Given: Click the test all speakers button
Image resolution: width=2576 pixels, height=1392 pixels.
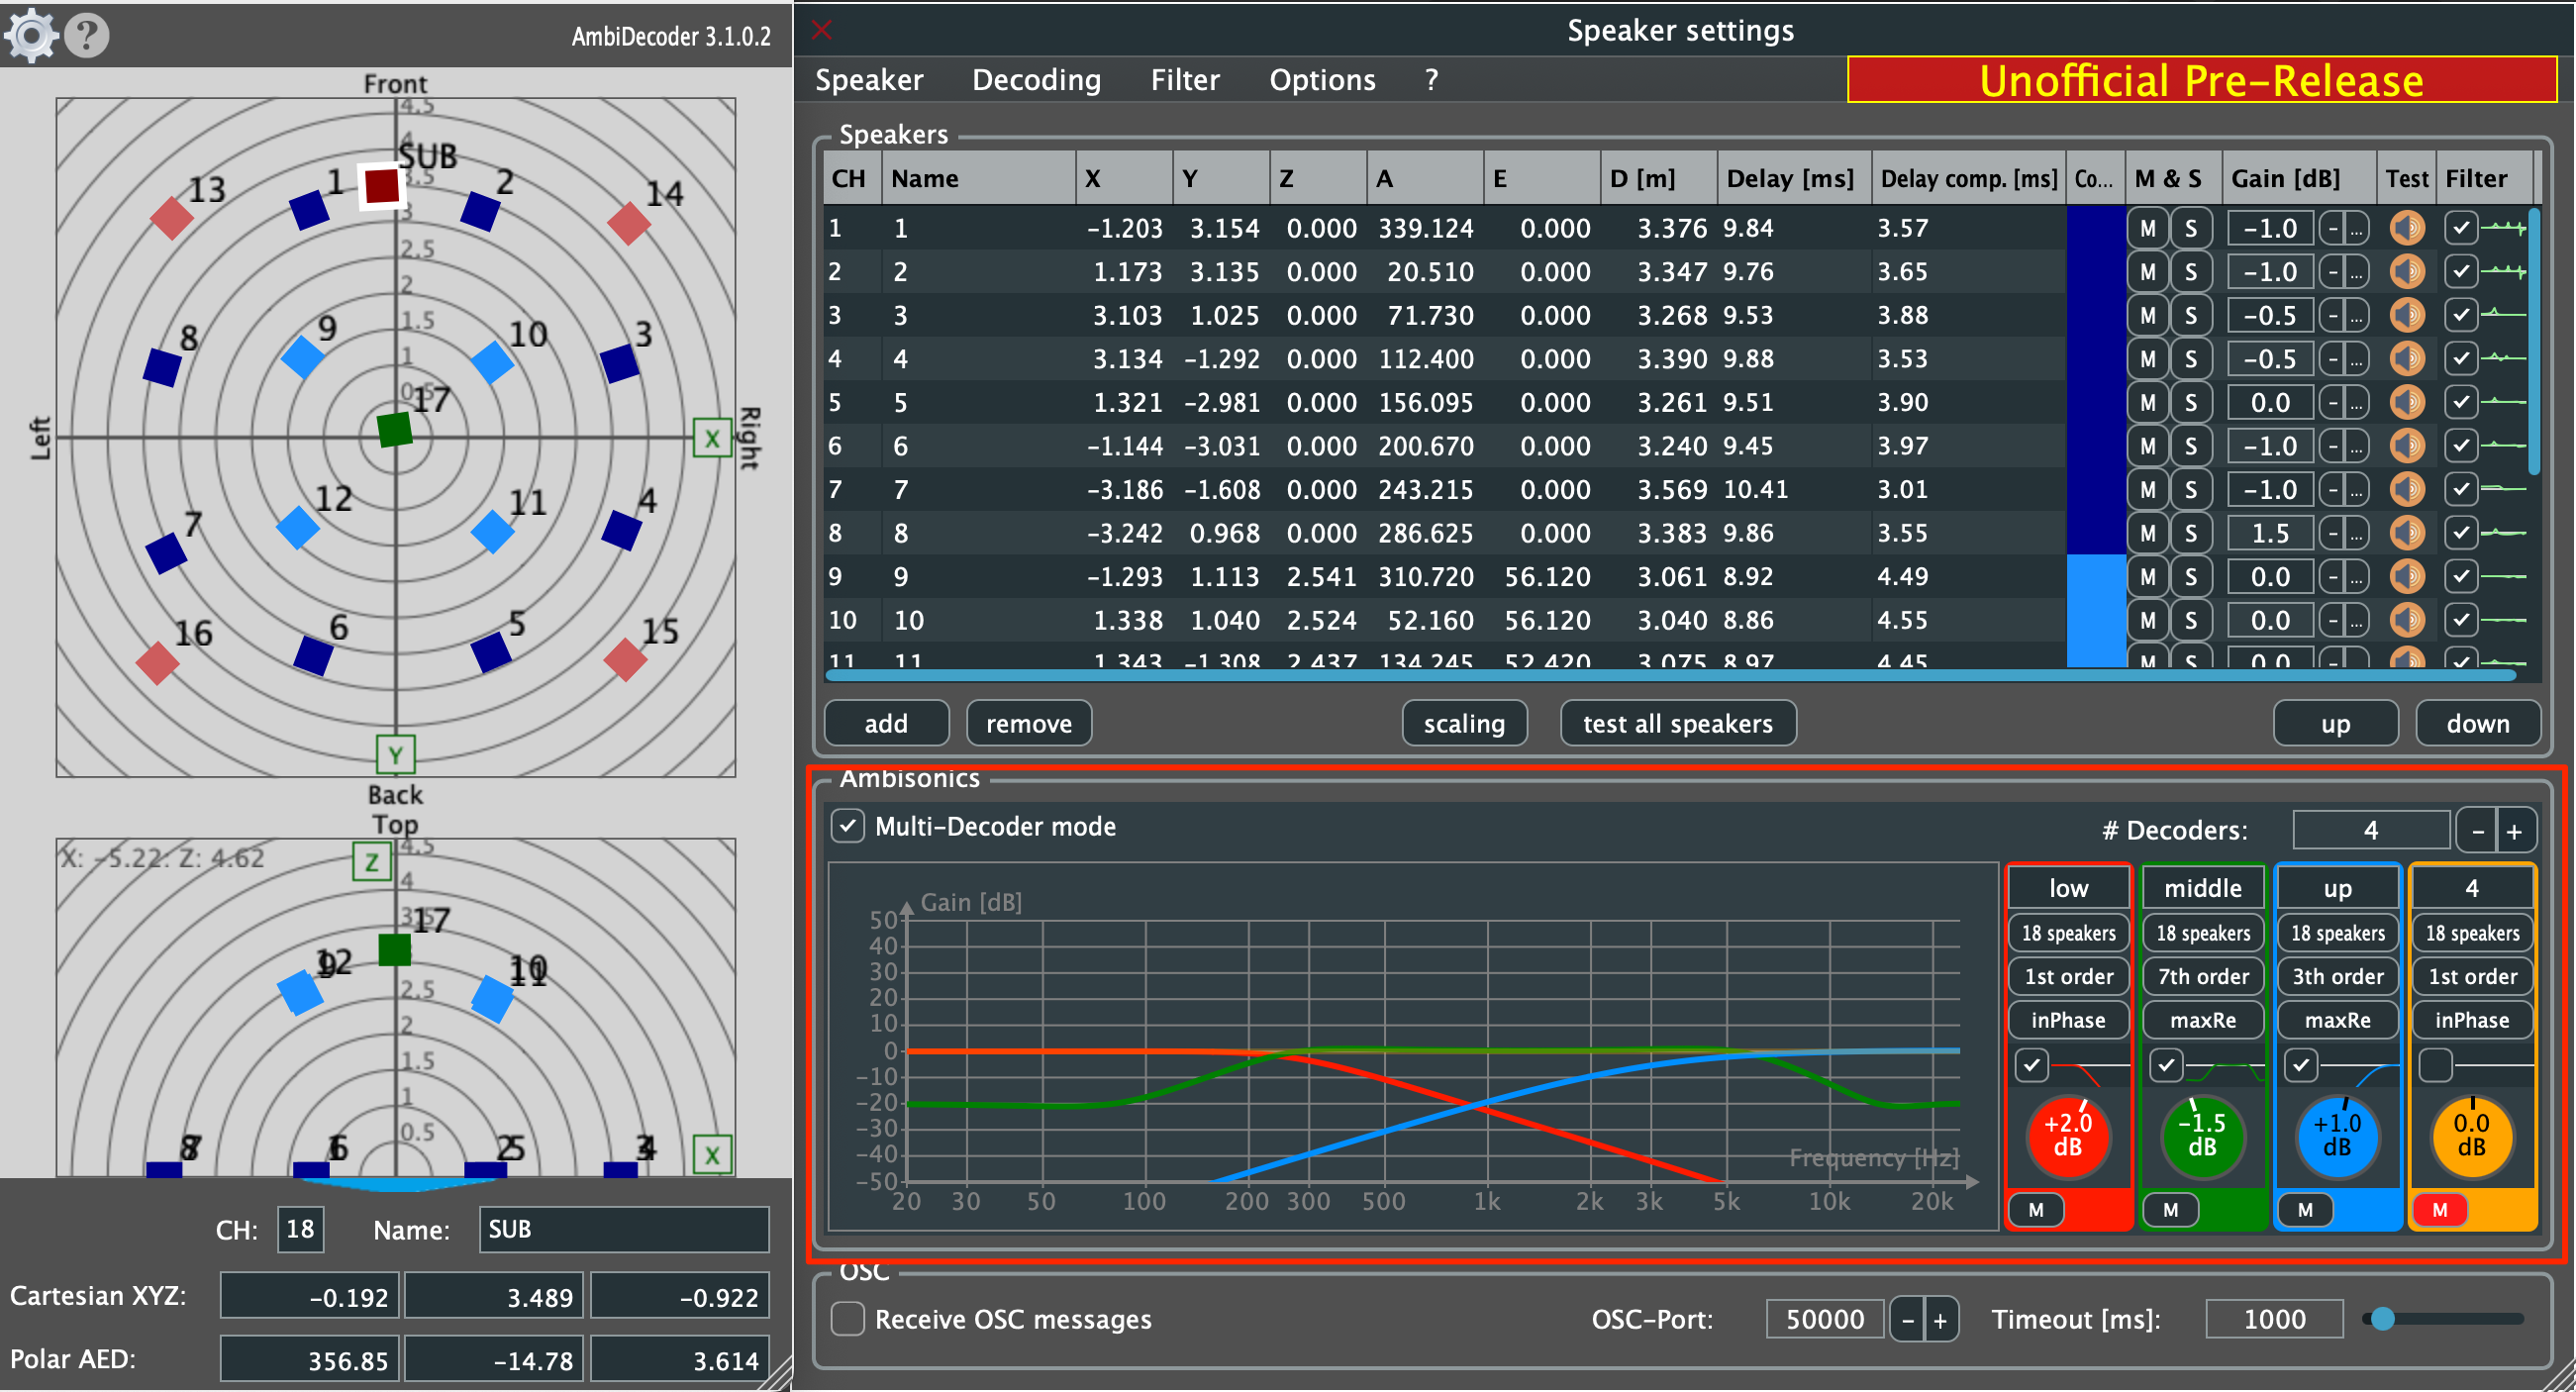Looking at the screenshot, I should pyautogui.click(x=1678, y=723).
